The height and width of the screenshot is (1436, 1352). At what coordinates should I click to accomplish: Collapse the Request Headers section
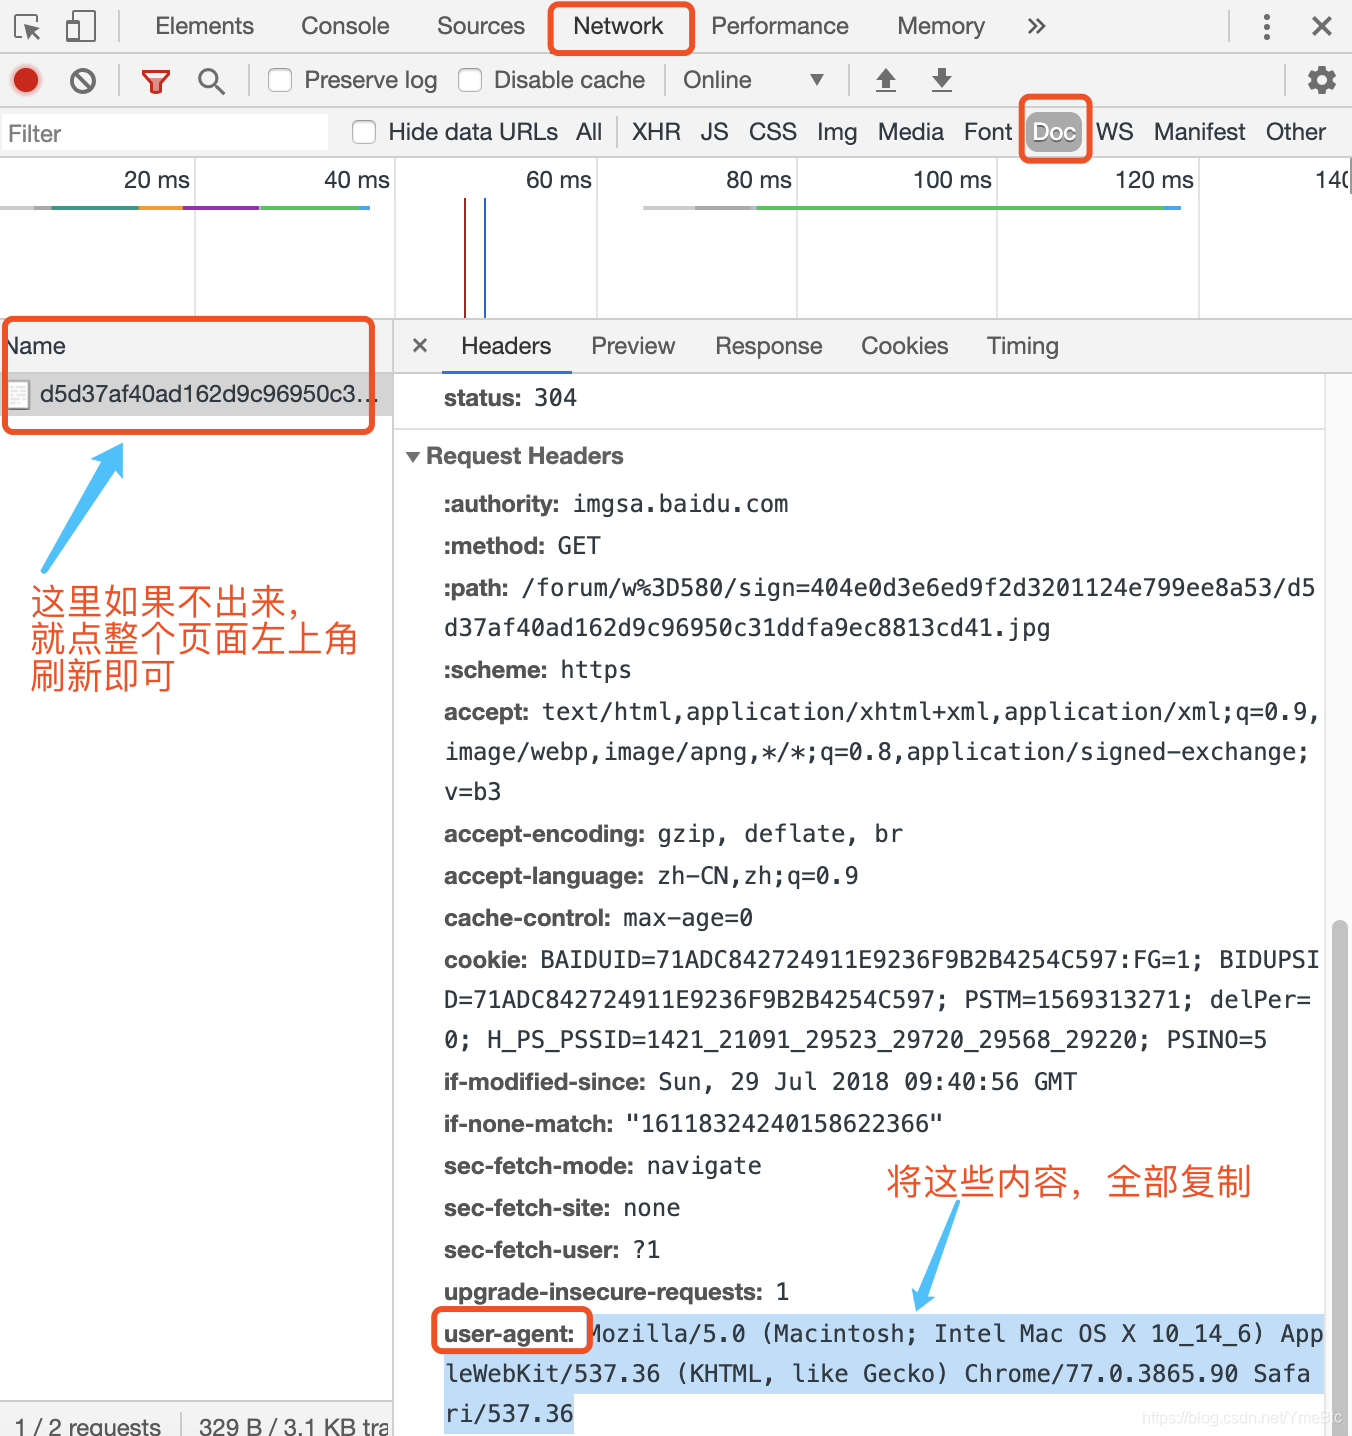click(413, 457)
